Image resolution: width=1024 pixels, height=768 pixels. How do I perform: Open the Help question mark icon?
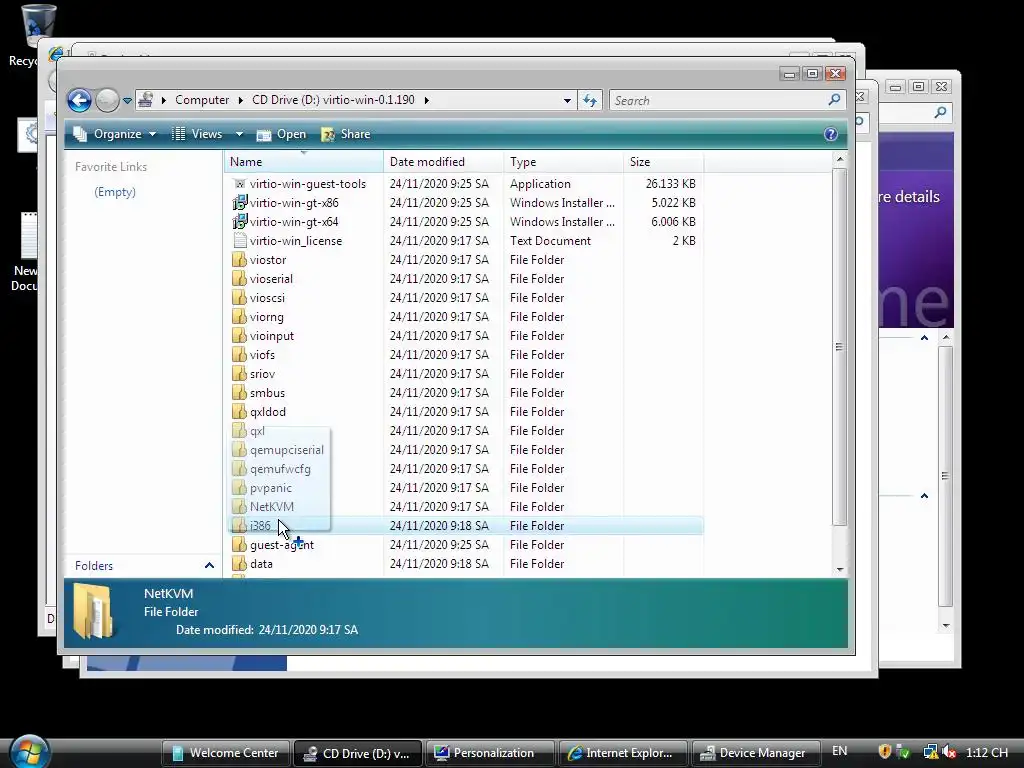[x=831, y=134]
